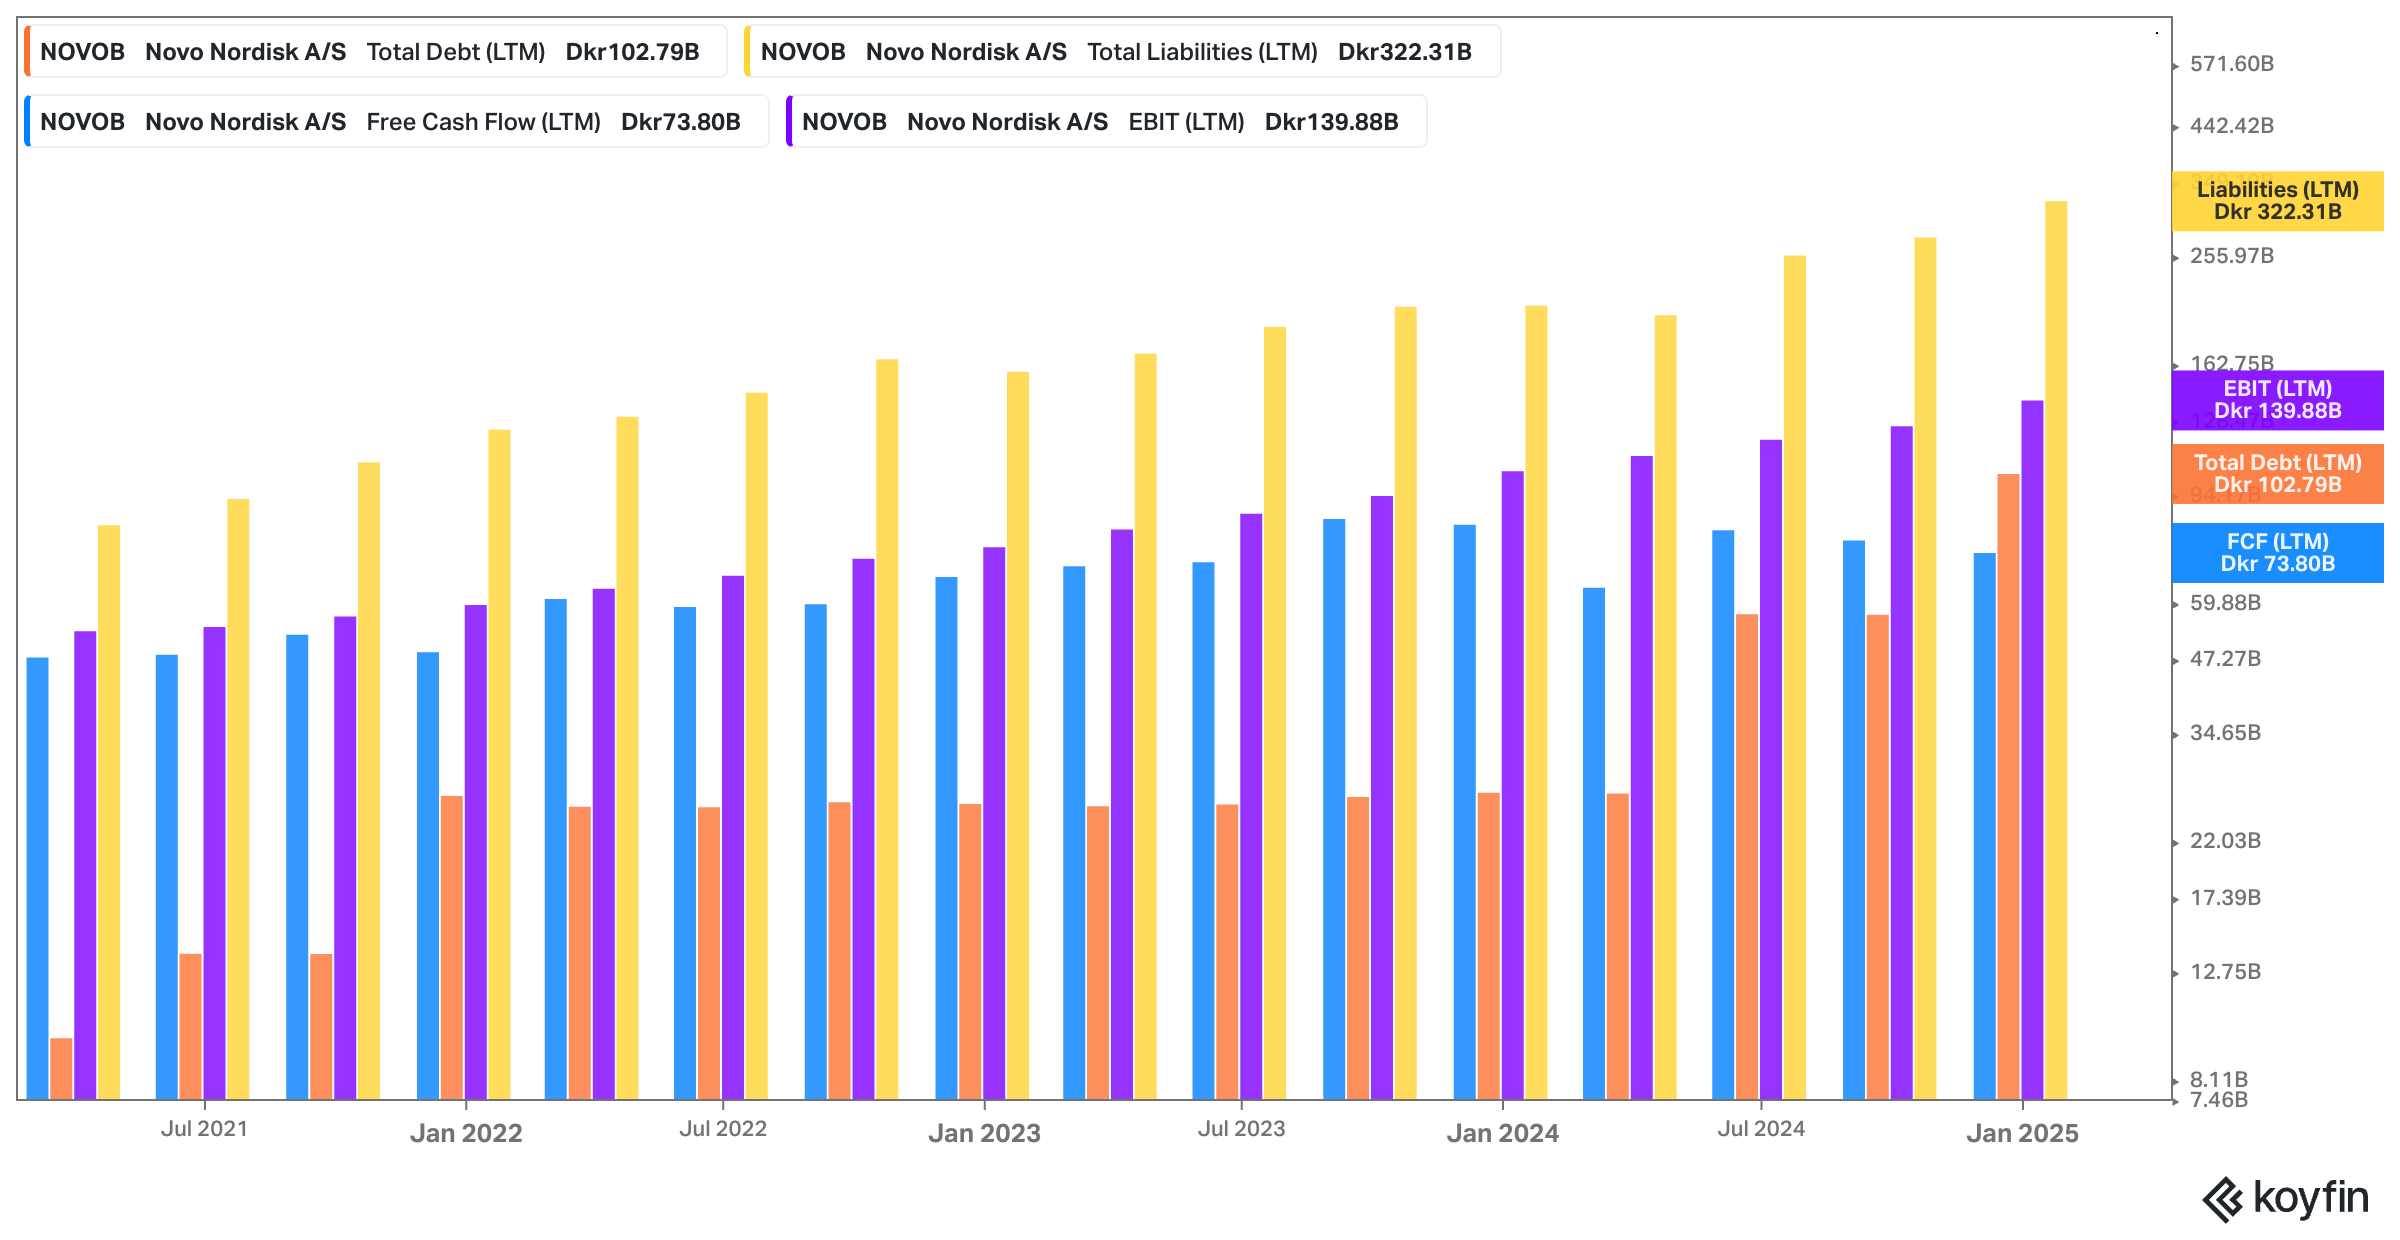This screenshot has width=2400, height=1240.
Task: Click the 571.60B y-axis tick label
Action: [x=2231, y=64]
